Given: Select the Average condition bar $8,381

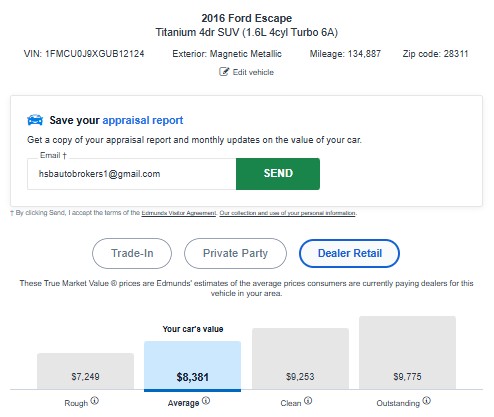Looking at the screenshot, I should [192, 366].
